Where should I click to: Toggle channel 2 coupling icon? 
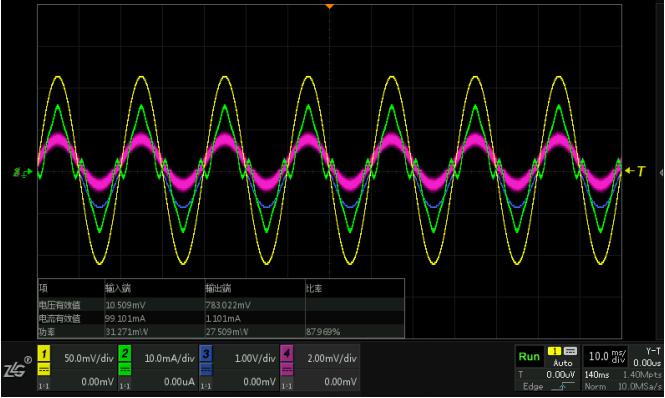(x=124, y=370)
